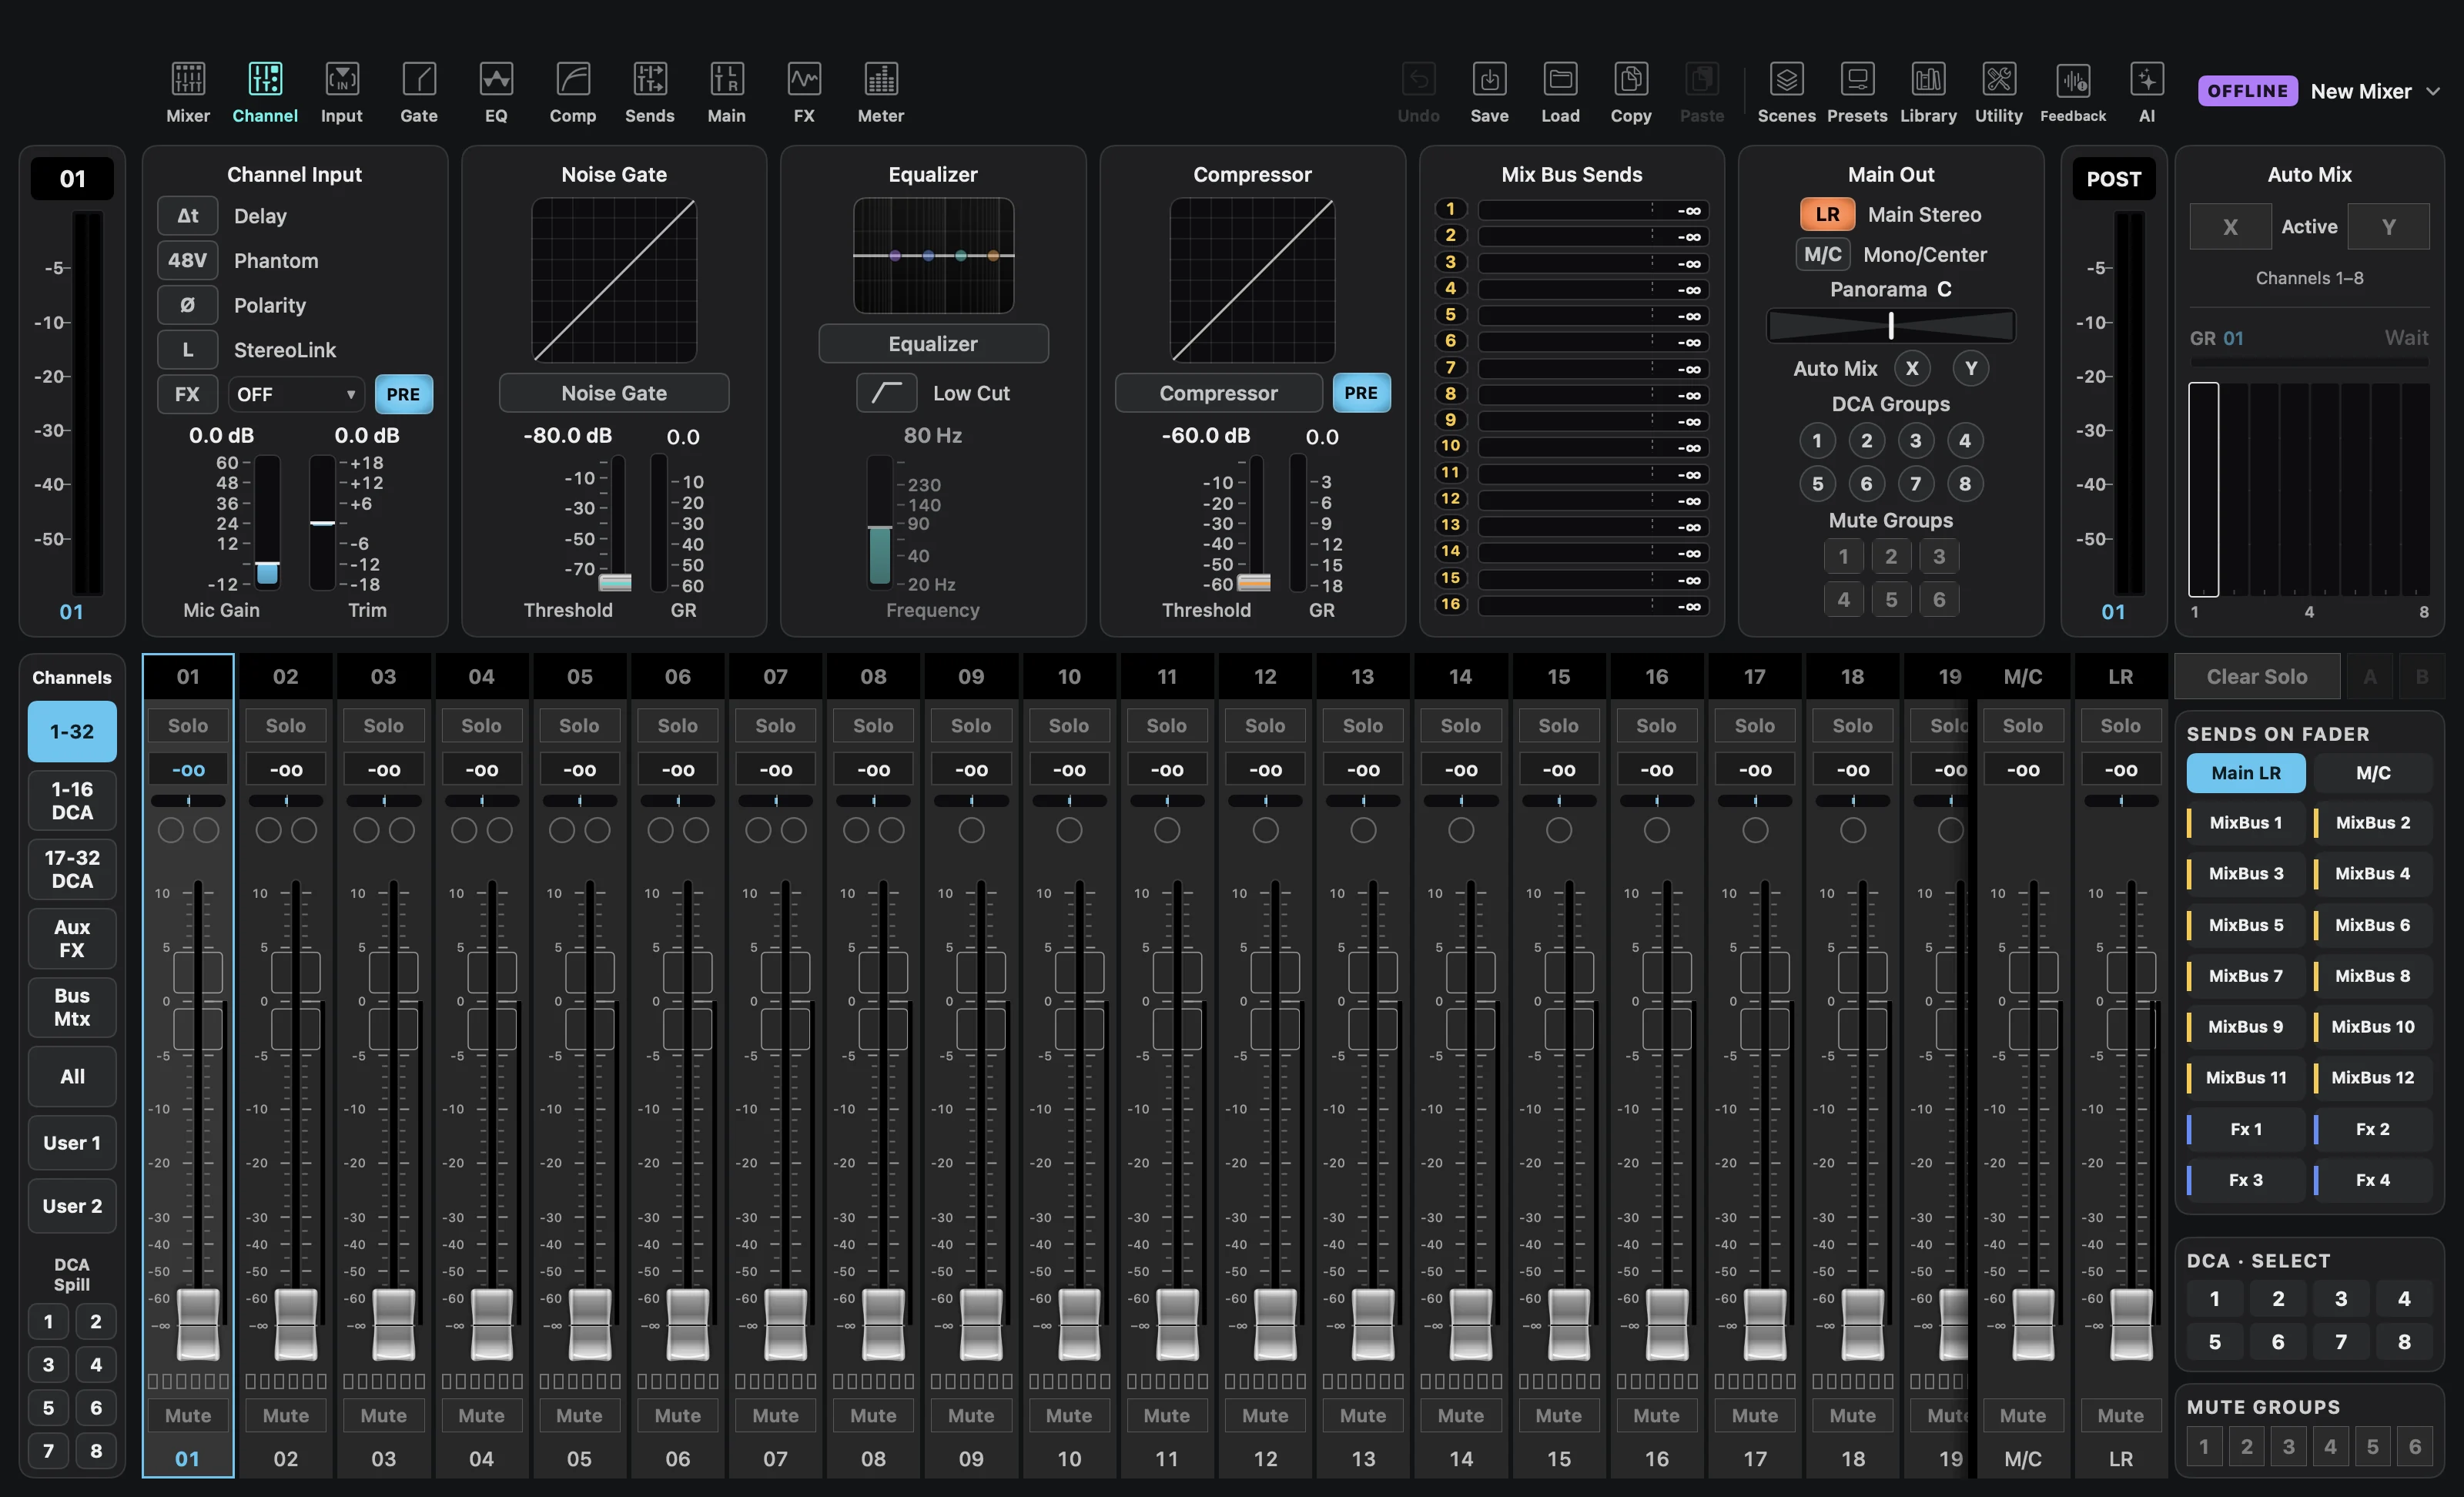Open the Presets icon
This screenshot has width=2464, height=1497.
1858,79
